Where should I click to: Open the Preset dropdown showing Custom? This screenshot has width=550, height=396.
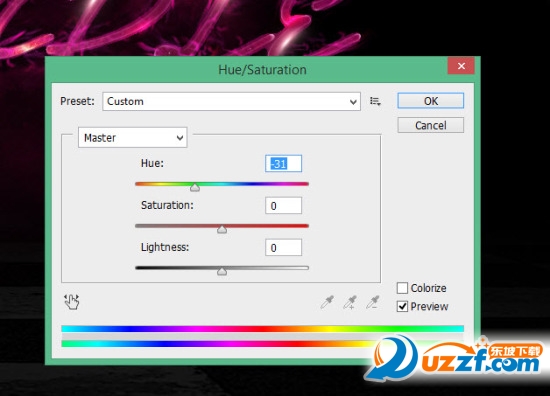tap(232, 101)
